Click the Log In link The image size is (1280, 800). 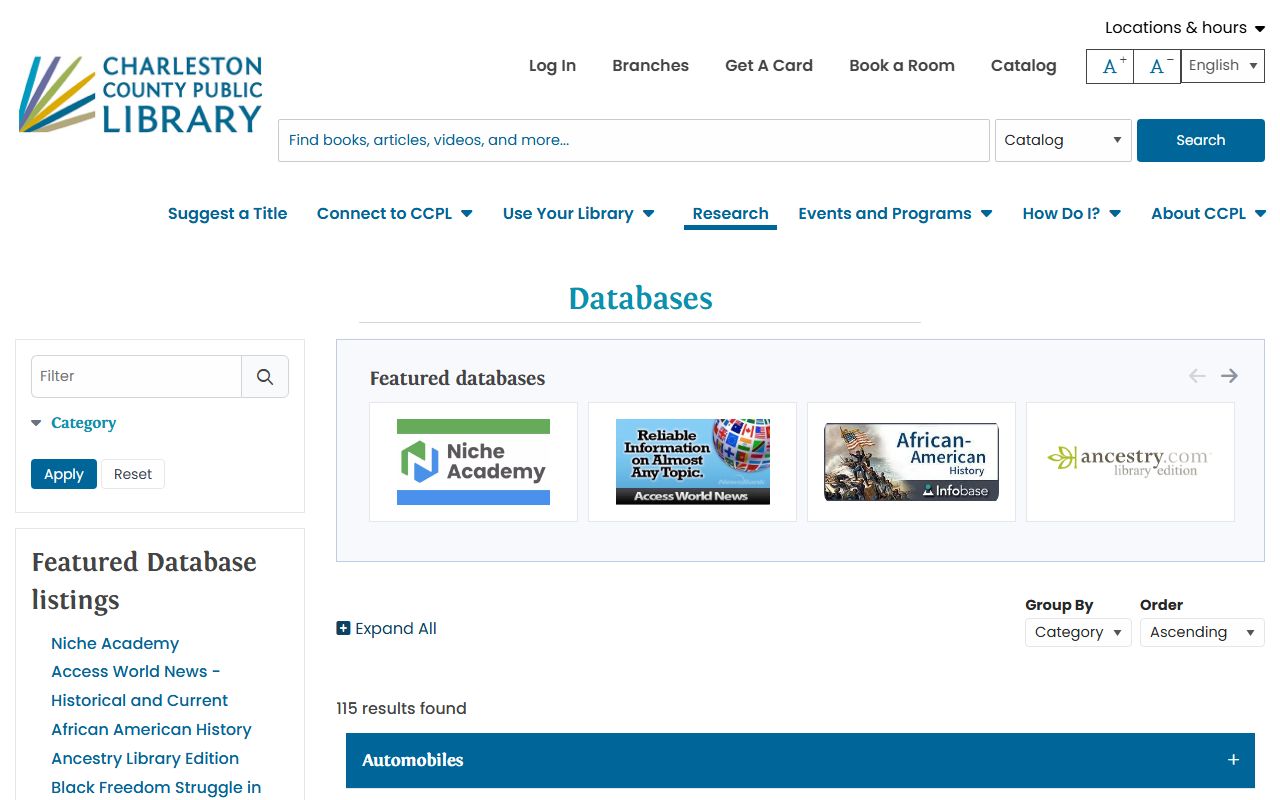(552, 66)
